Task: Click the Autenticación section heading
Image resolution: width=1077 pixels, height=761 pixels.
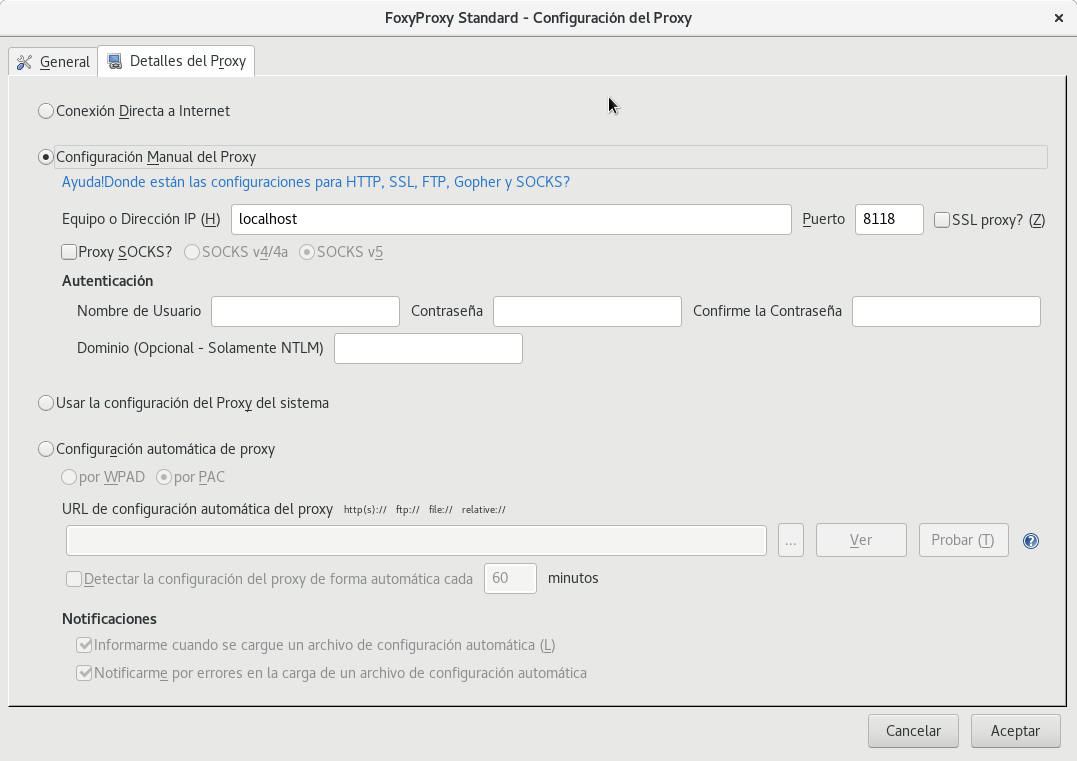Action: pyautogui.click(x=107, y=281)
